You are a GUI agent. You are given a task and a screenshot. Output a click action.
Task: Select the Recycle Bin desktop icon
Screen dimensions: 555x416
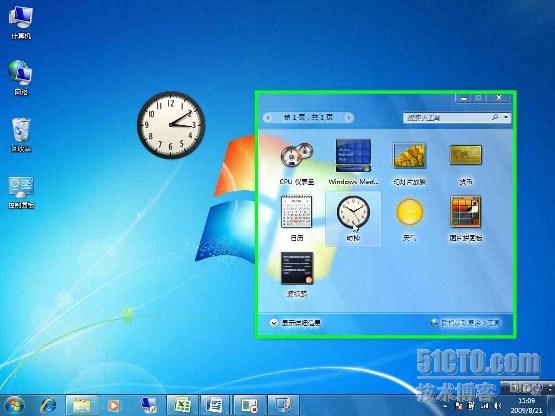tap(21, 135)
